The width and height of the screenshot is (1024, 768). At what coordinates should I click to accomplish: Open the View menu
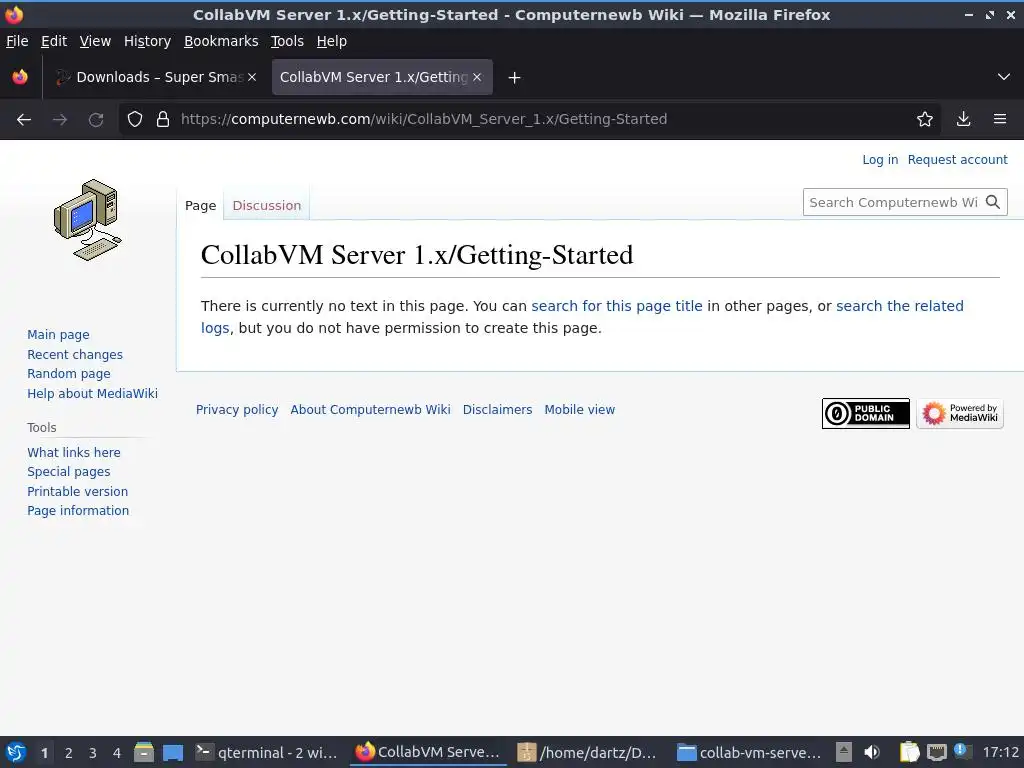click(95, 41)
